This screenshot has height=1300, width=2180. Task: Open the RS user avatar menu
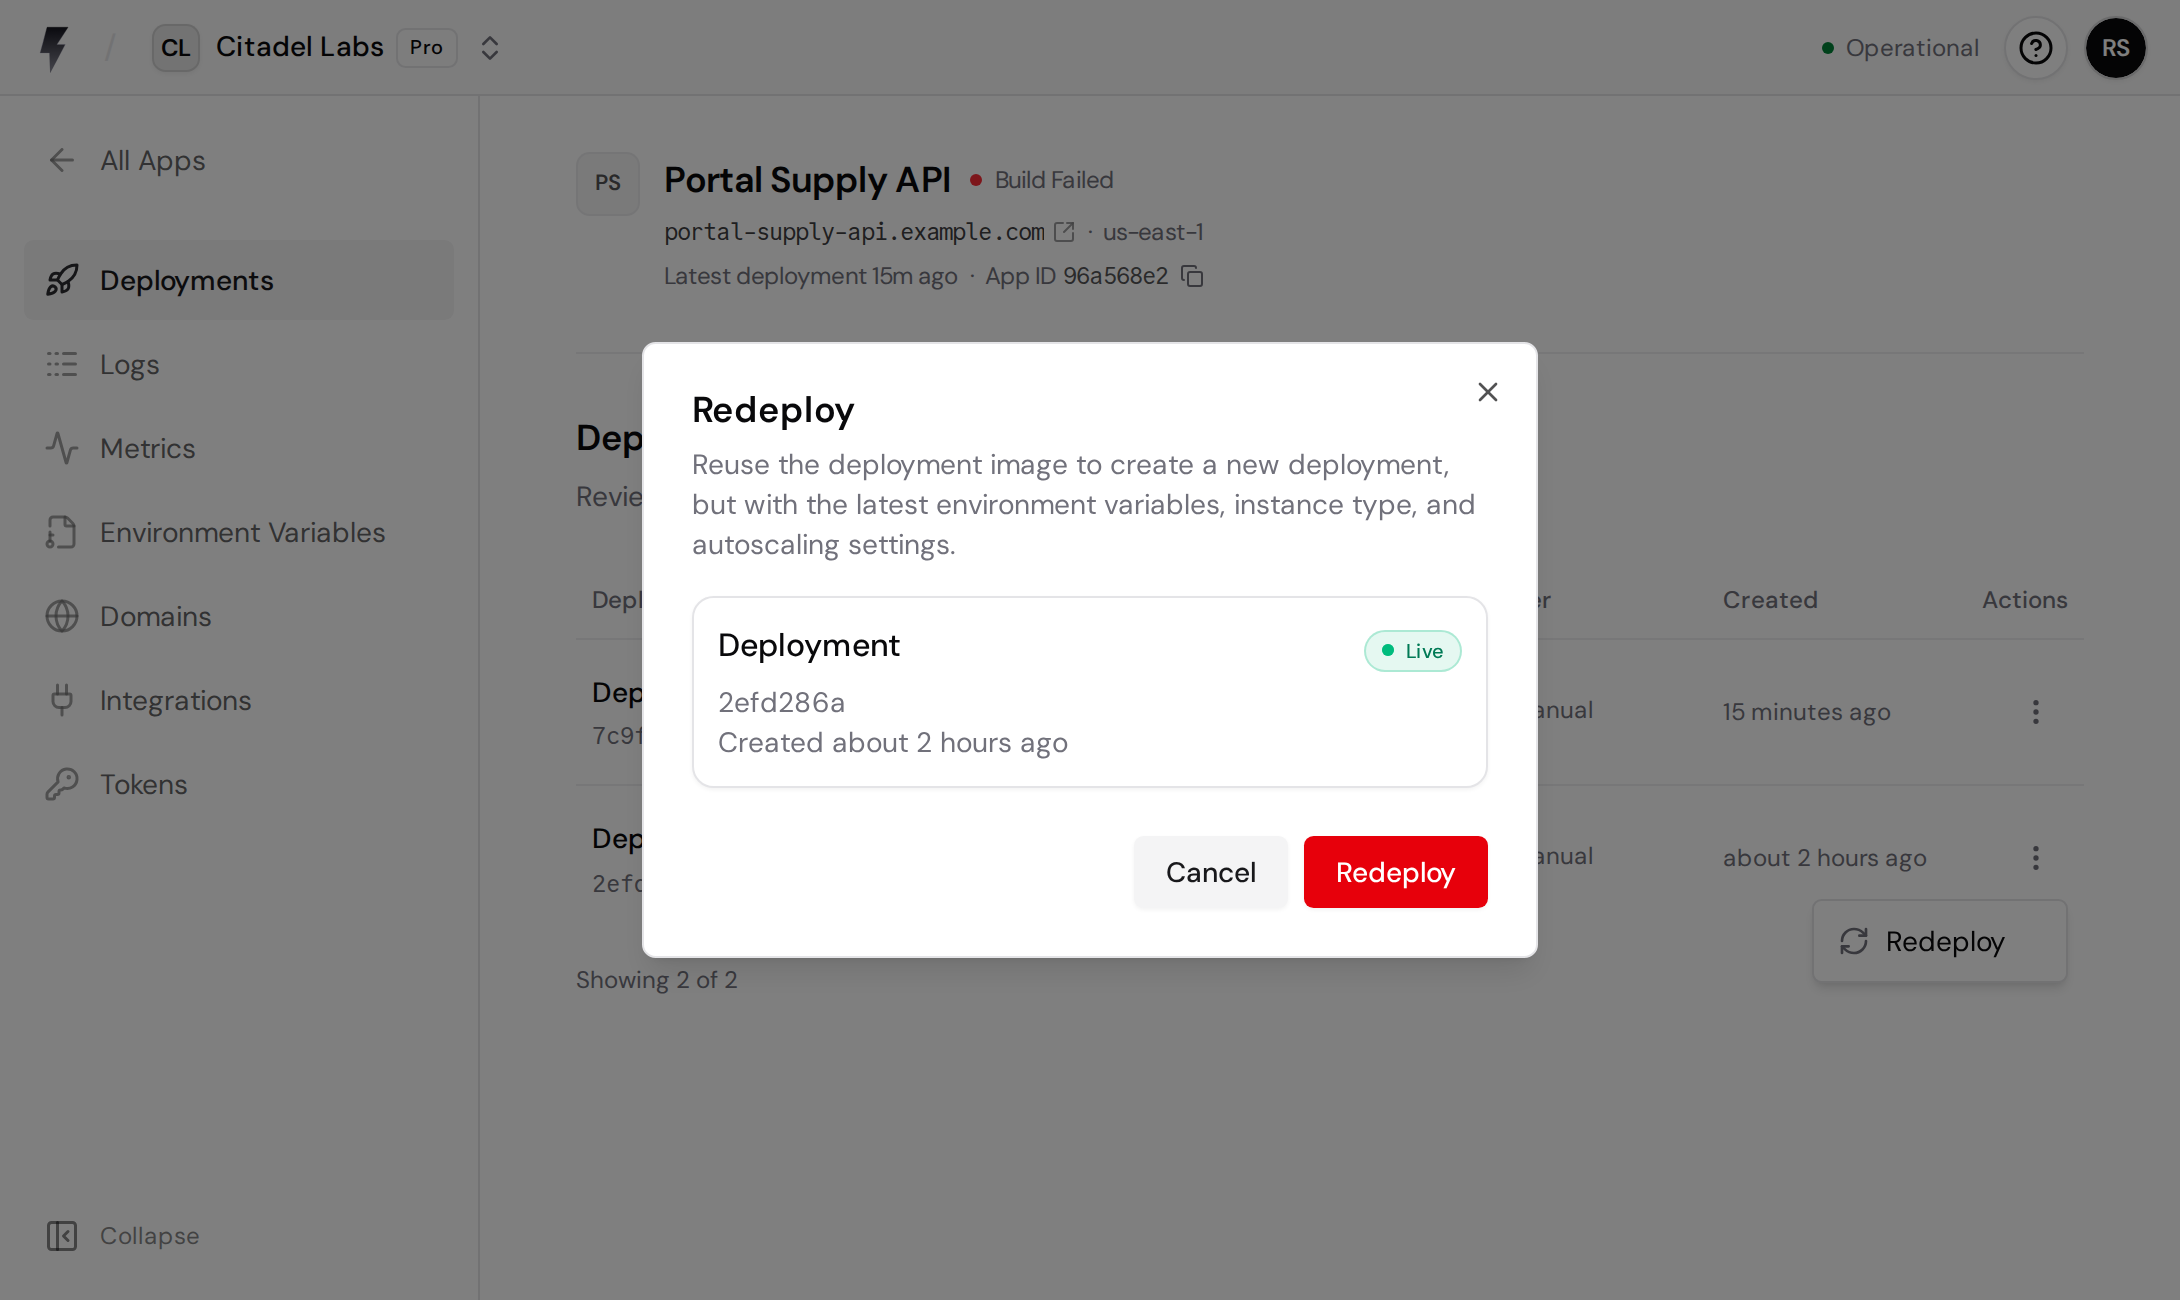pos(2115,48)
